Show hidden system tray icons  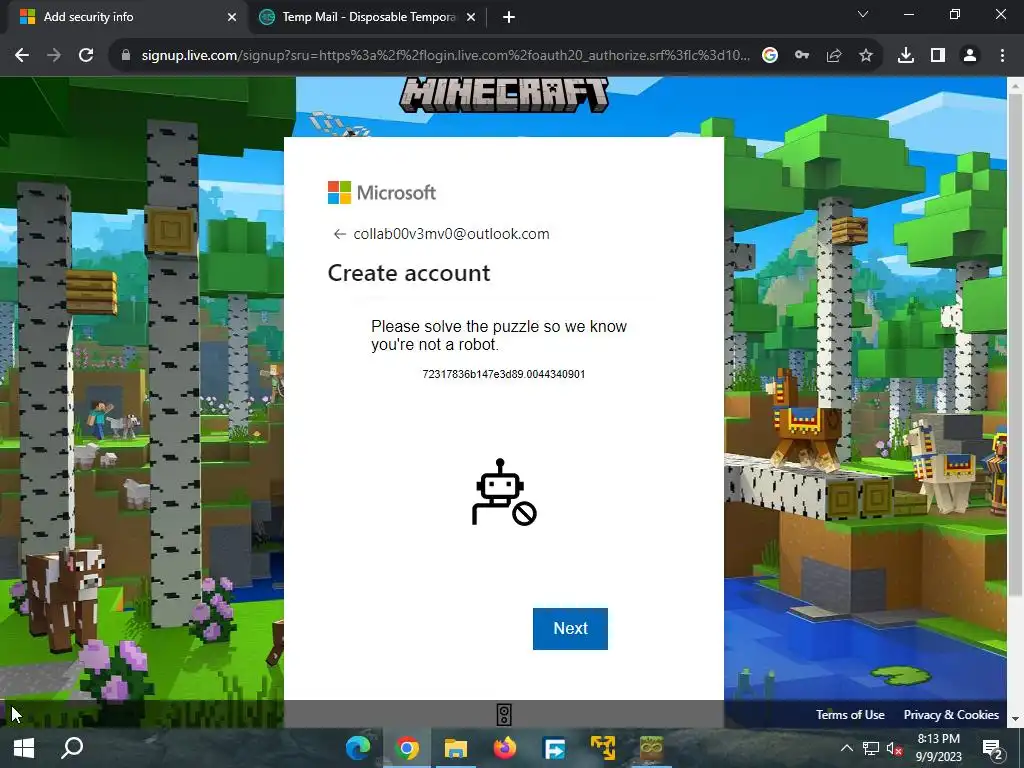[x=846, y=748]
